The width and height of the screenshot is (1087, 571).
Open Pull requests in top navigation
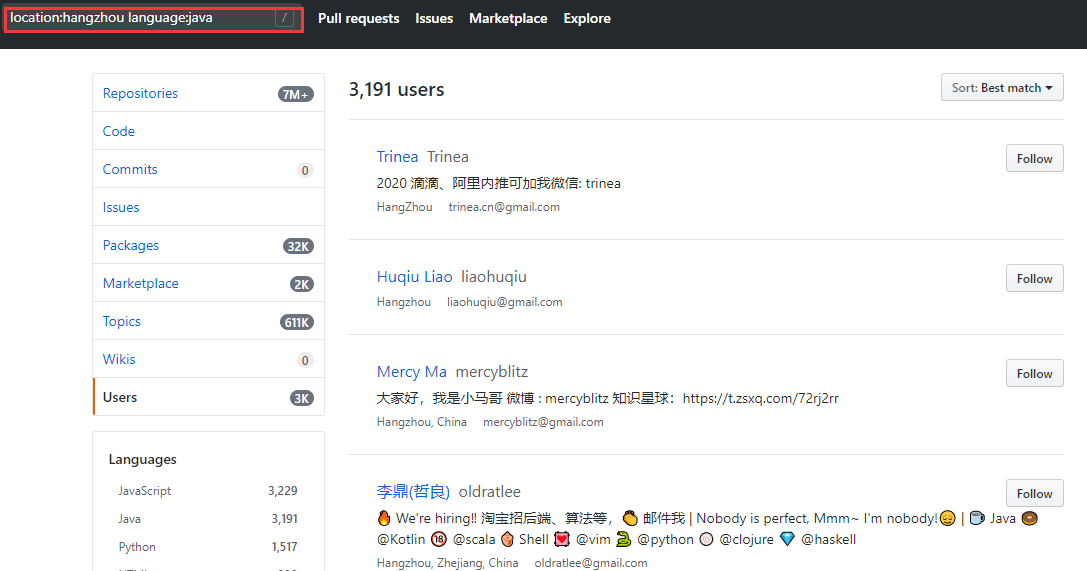(x=358, y=19)
